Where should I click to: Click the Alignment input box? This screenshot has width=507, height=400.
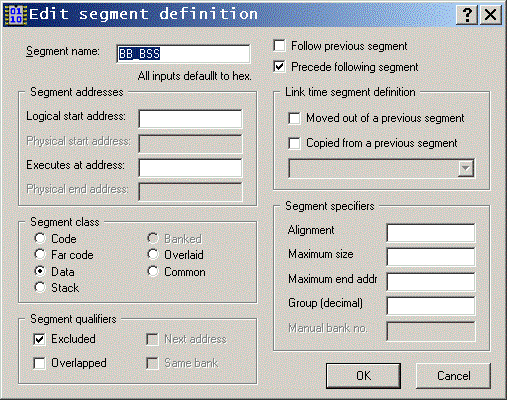431,233
